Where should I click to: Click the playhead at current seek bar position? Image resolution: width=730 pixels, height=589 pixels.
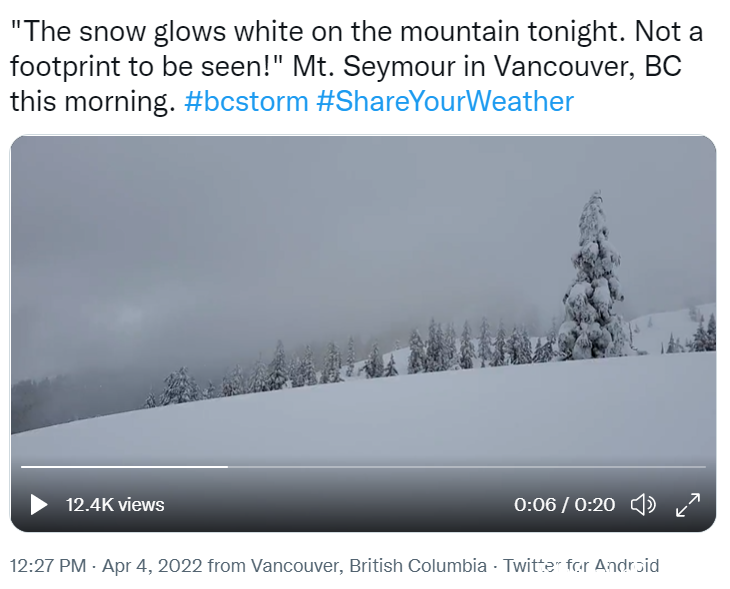(228, 467)
